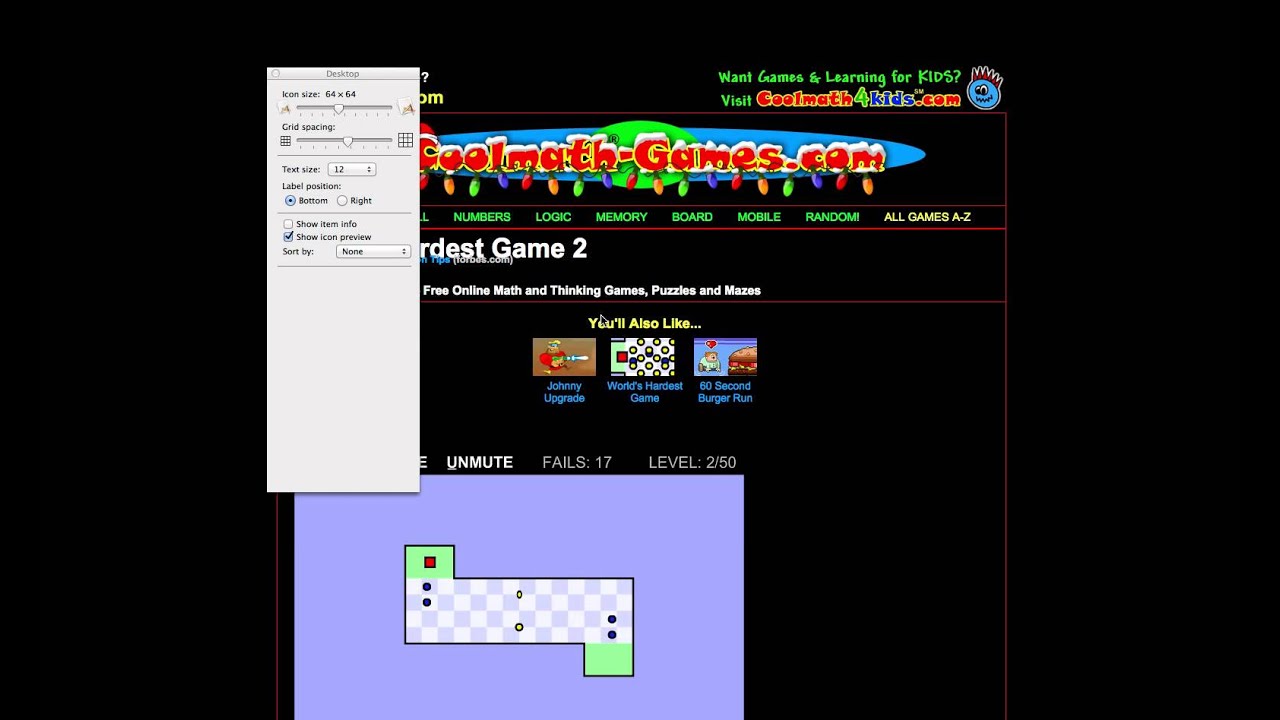
Task: Click the 60 Second Burger Run thumbnail
Action: click(x=725, y=357)
